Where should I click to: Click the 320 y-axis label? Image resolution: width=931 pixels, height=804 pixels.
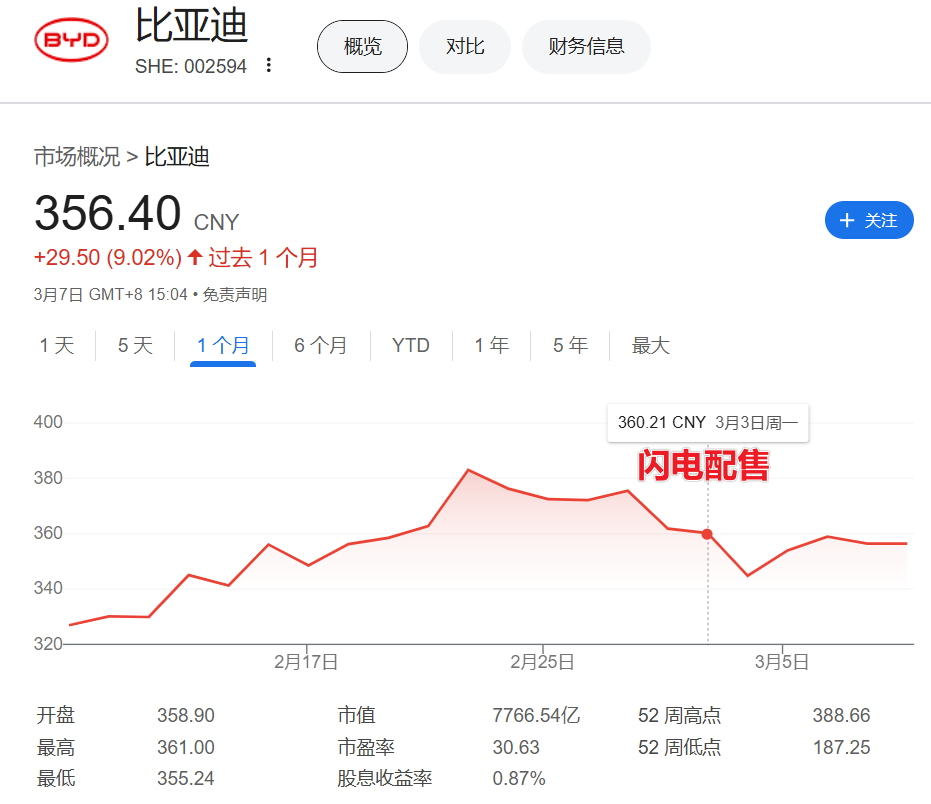click(48, 644)
